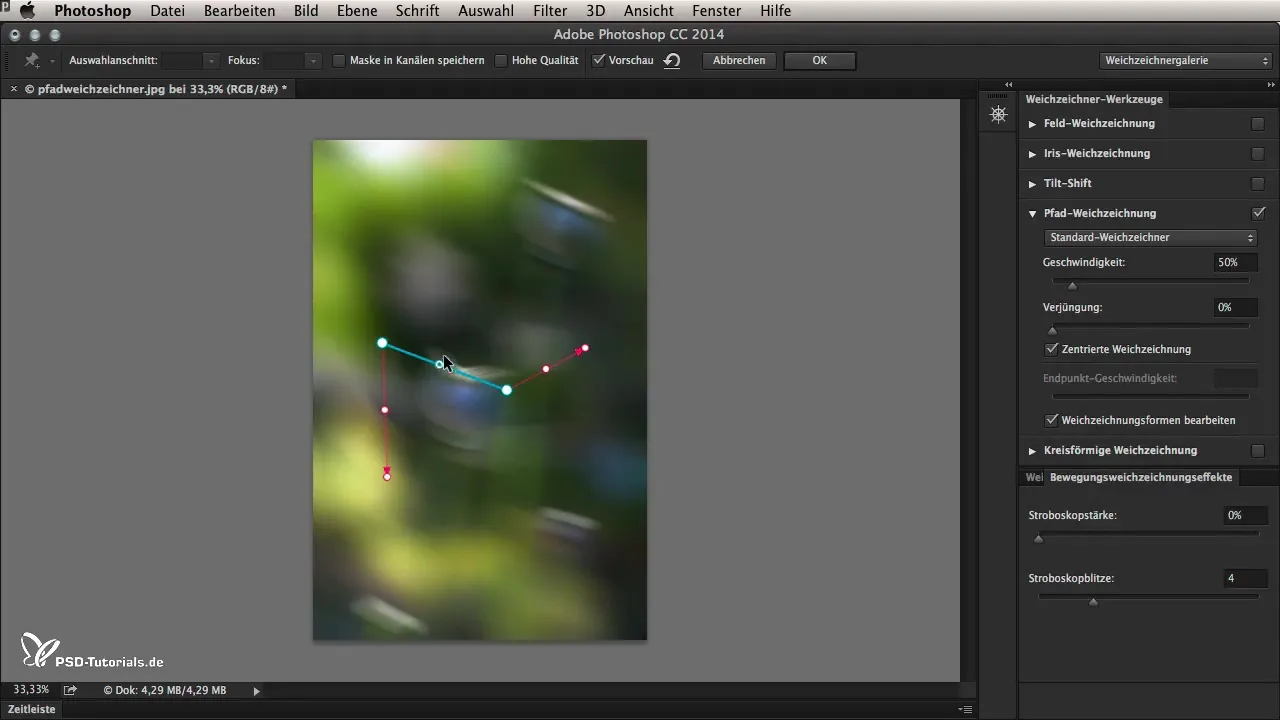This screenshot has height=720, width=1280.
Task: Click the share icon in status bar
Action: (x=70, y=690)
